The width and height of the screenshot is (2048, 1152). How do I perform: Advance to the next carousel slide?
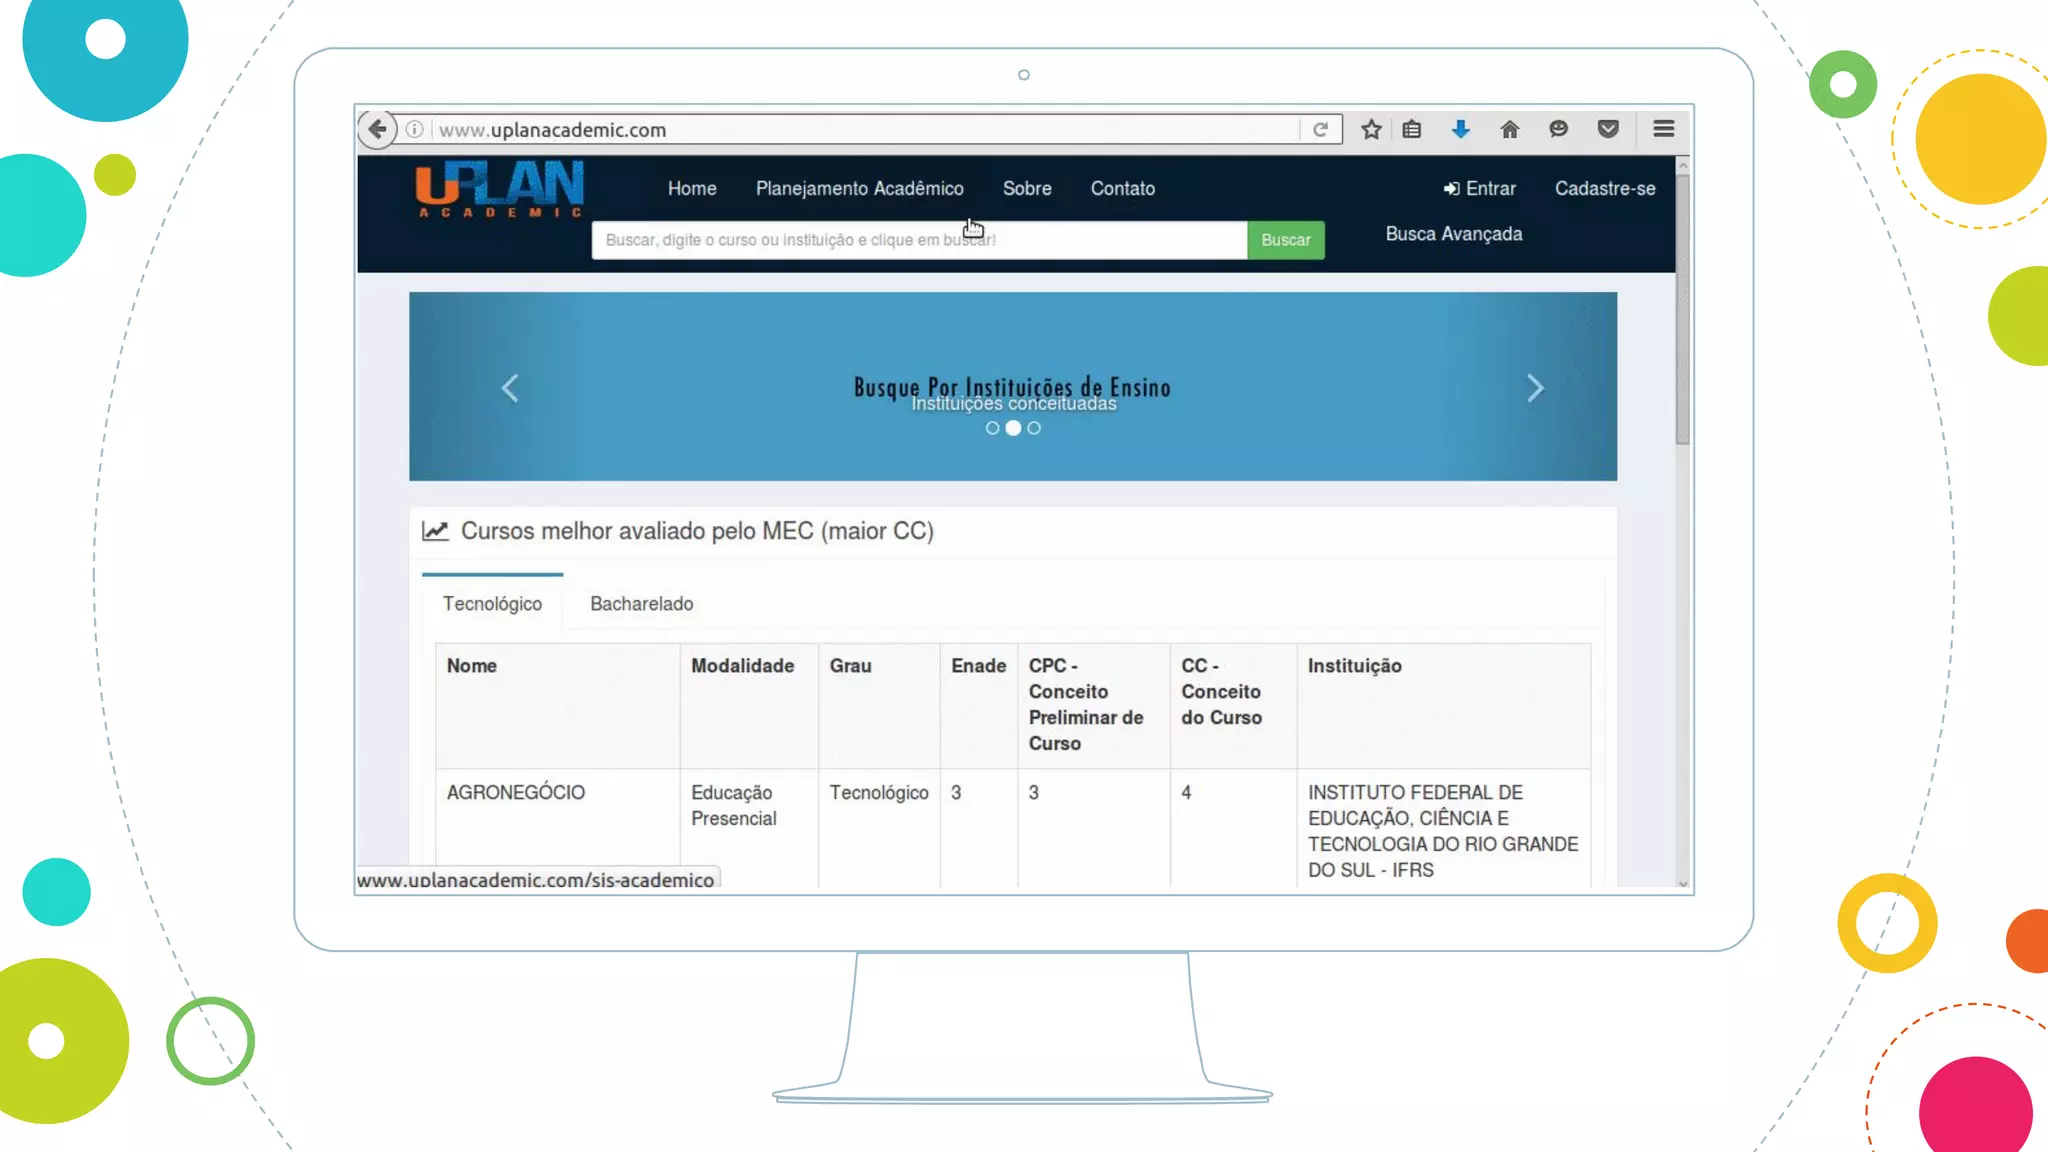(x=1535, y=388)
